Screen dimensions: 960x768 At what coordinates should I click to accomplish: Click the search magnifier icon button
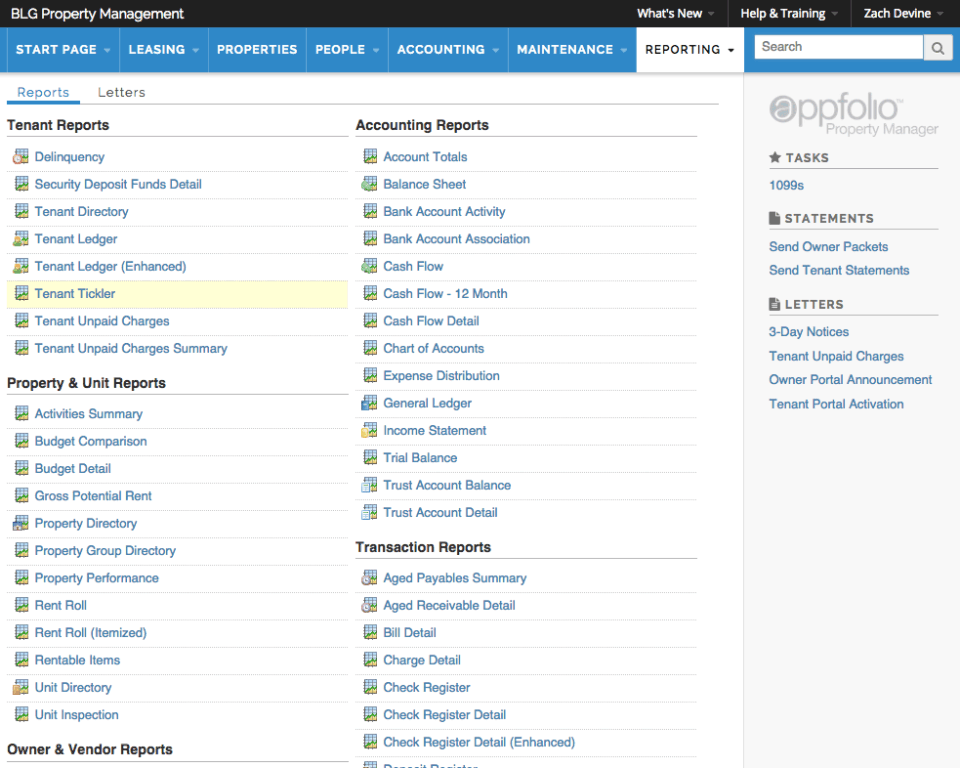tap(938, 47)
